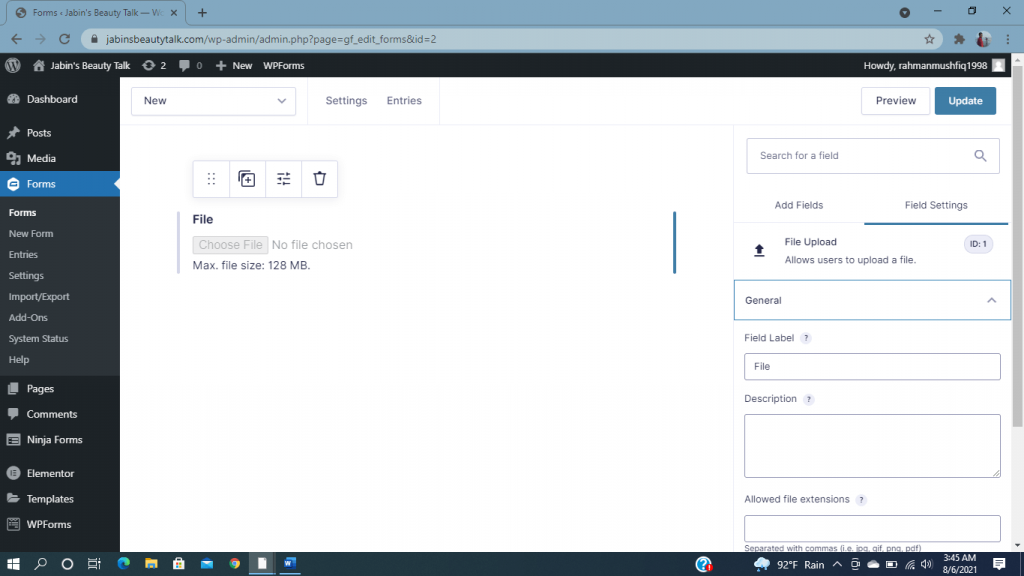Open Description help tooltip
Image resolution: width=1024 pixels, height=576 pixels.
coord(808,399)
